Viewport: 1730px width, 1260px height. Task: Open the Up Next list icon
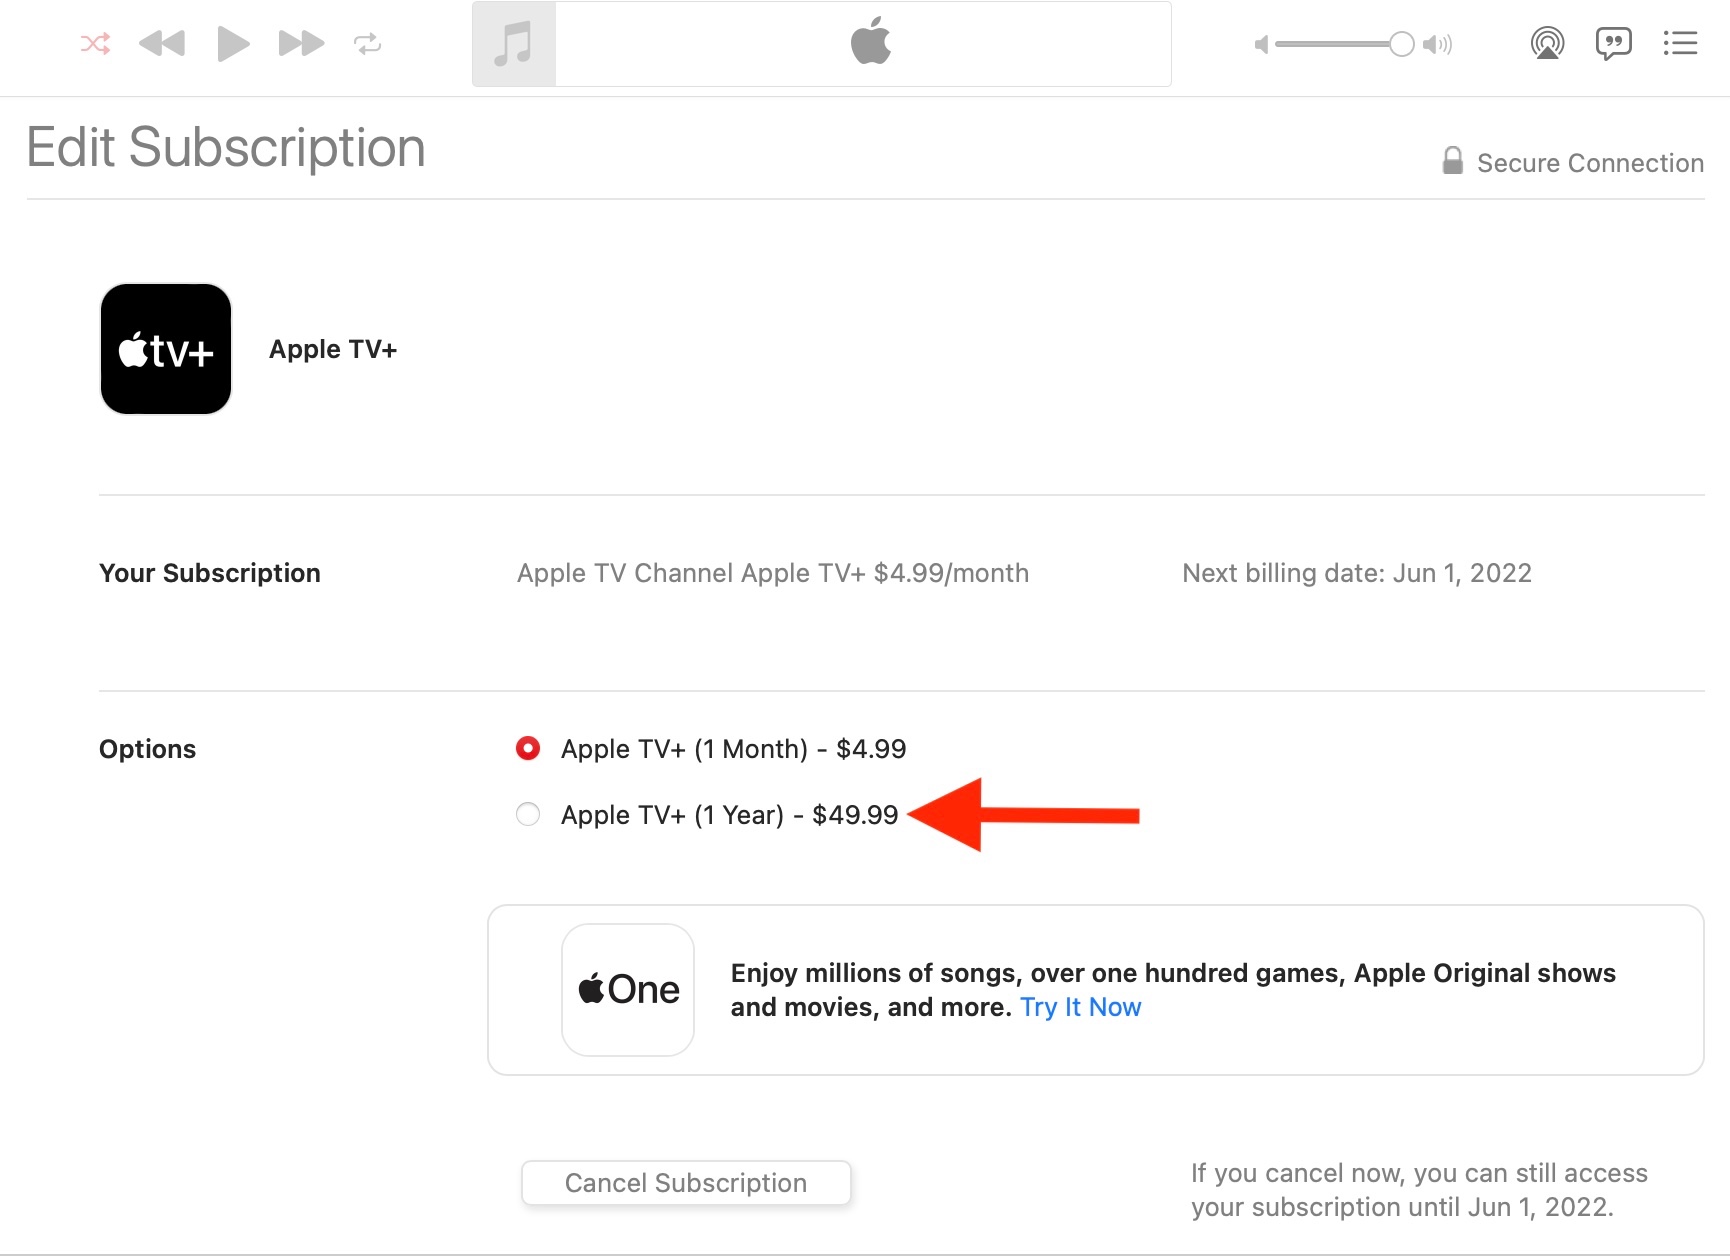(x=1680, y=43)
